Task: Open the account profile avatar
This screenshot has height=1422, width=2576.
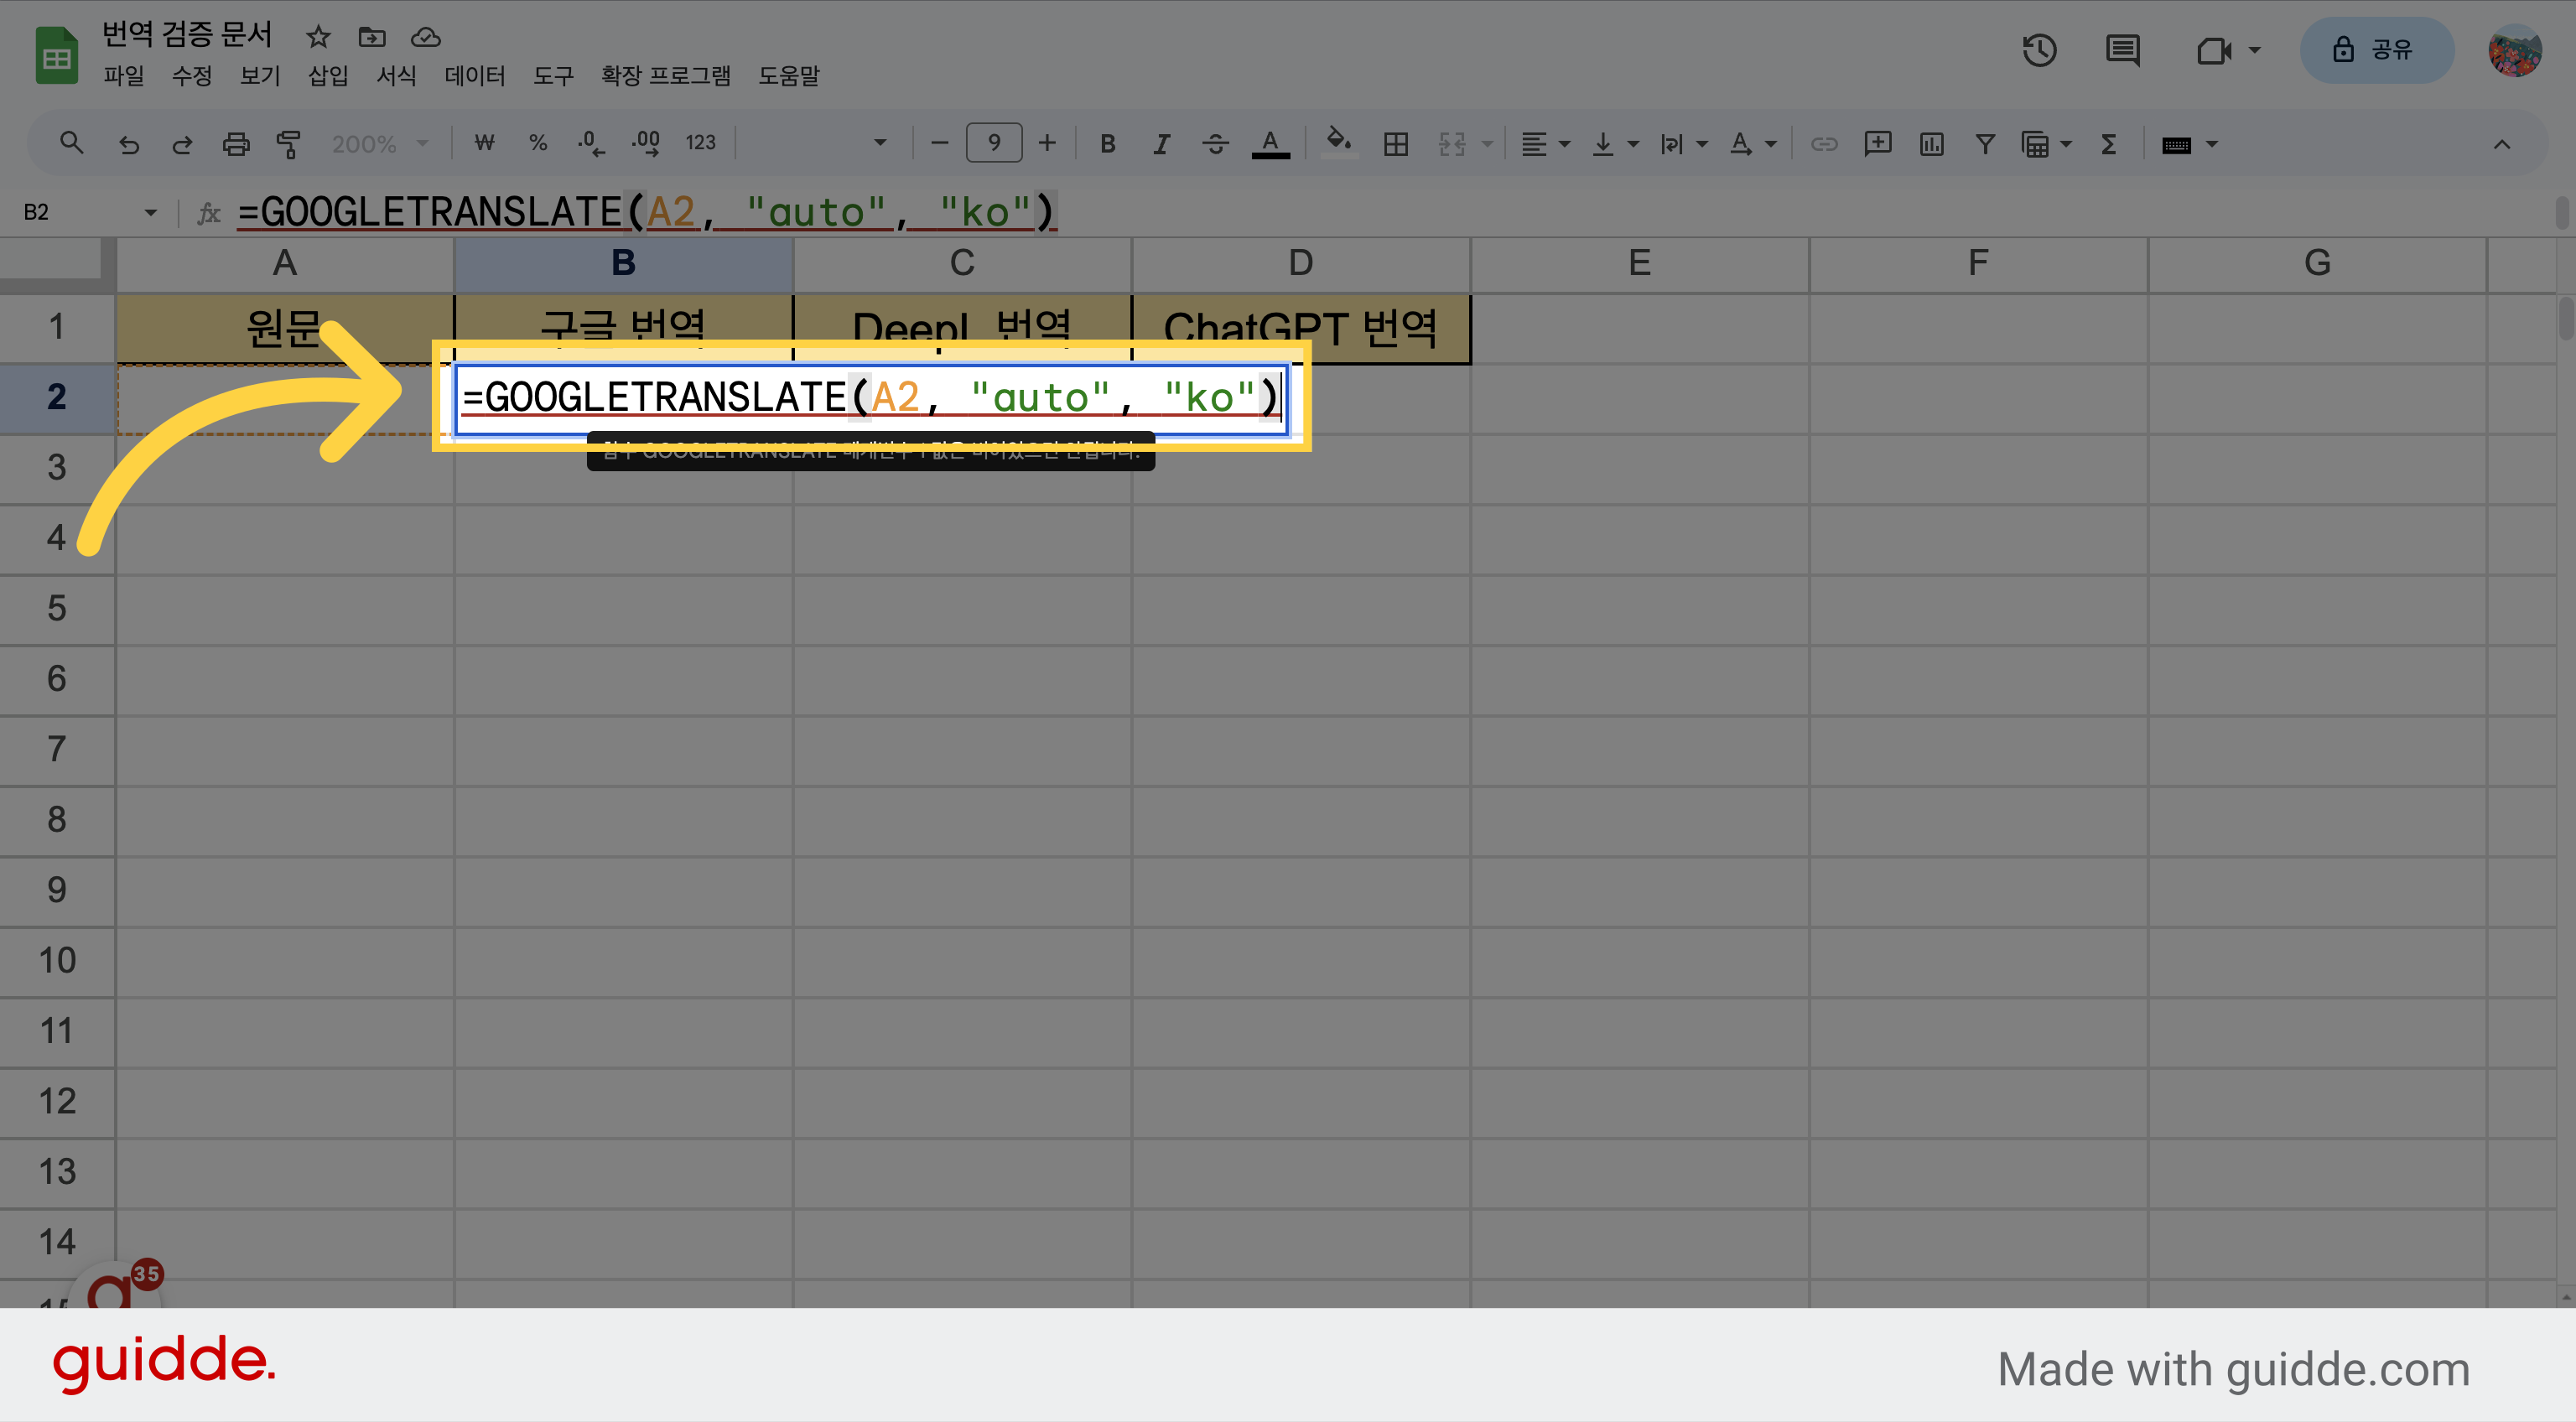Action: pyautogui.click(x=2515, y=50)
